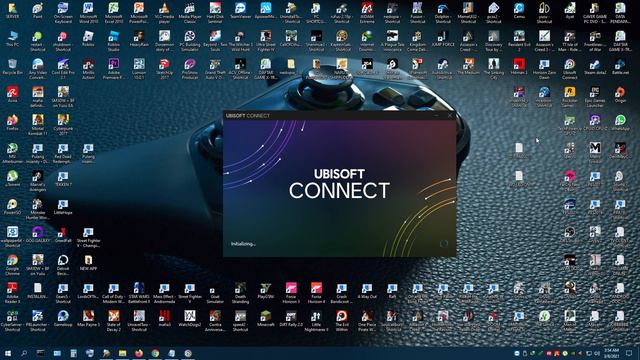Select the Death Stranding desktop icon
The height and width of the screenshot is (360, 640).
(x=240, y=292)
